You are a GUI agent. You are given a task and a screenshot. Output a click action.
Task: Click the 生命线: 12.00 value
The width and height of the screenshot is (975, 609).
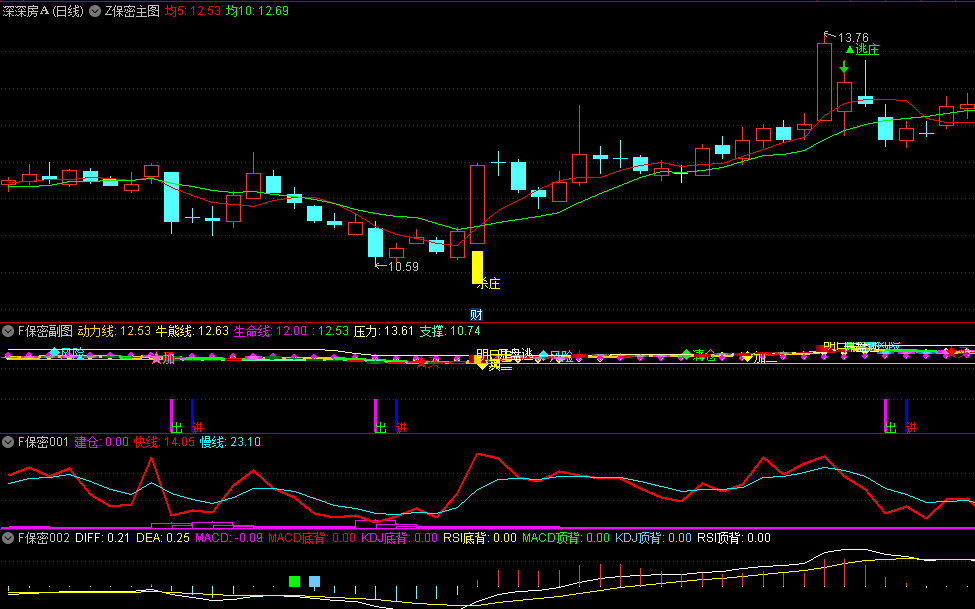[270, 331]
